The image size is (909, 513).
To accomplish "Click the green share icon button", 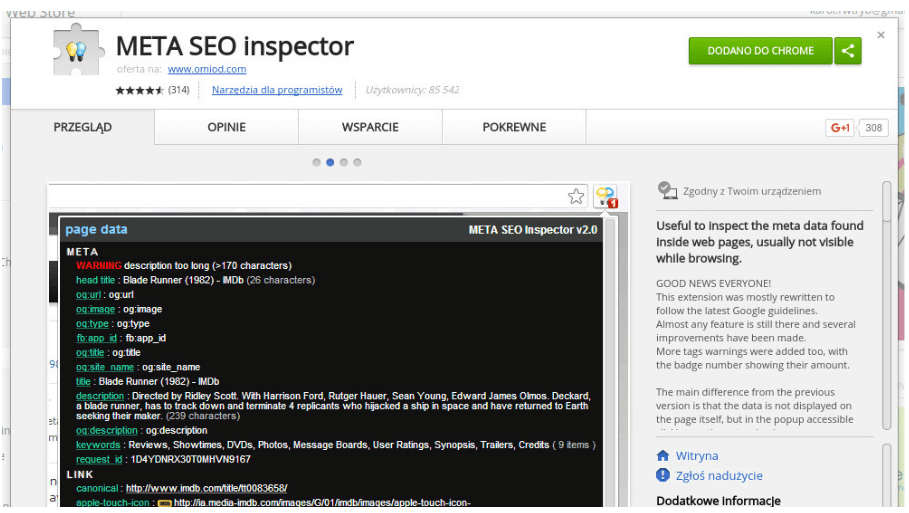I will 848,51.
